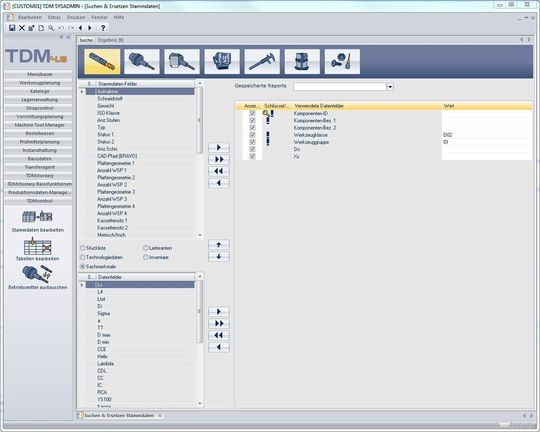The image size is (540, 432).
Task: Click the Instandhaltung sidebar button
Action: 39,150
